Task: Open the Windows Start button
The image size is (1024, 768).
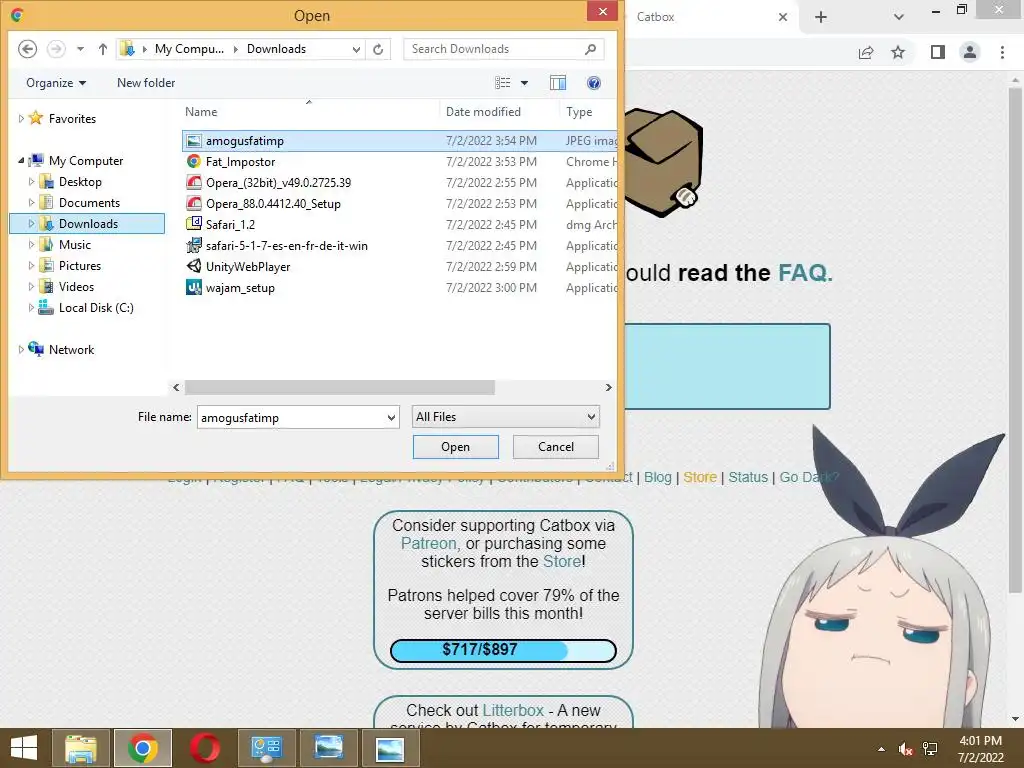Action: pos(24,748)
